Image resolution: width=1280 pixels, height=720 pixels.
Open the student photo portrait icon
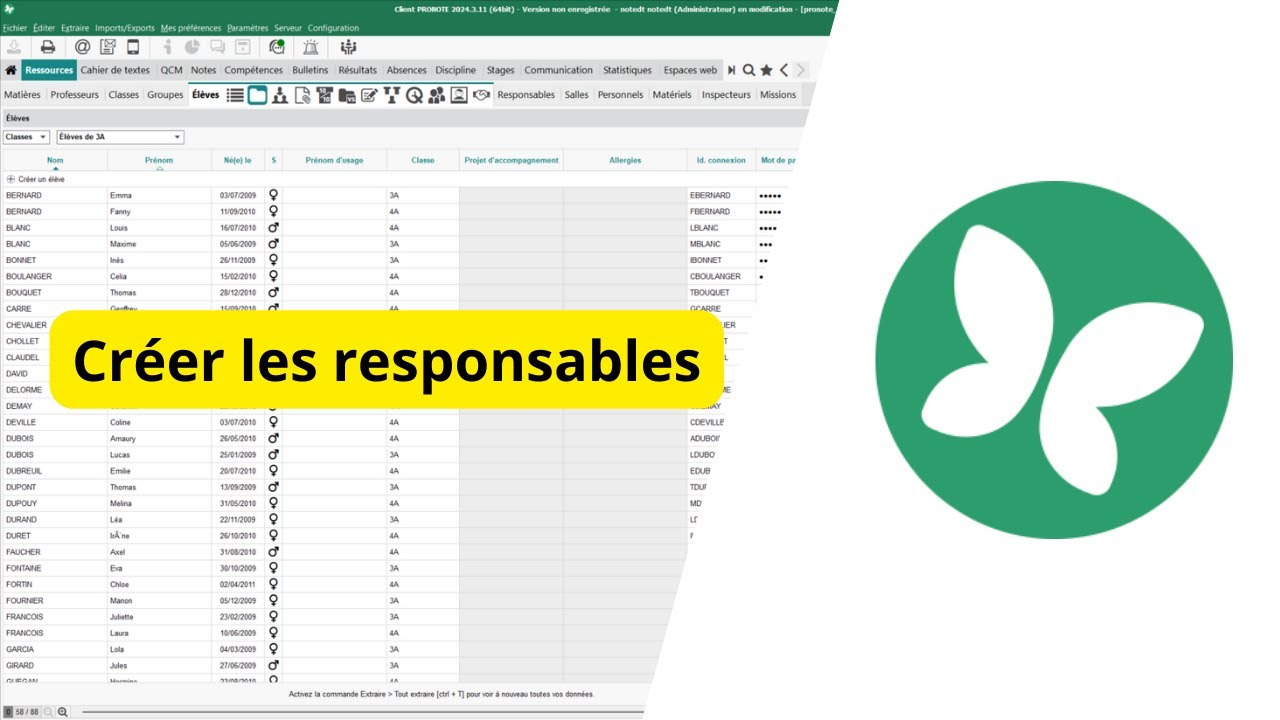(459, 95)
